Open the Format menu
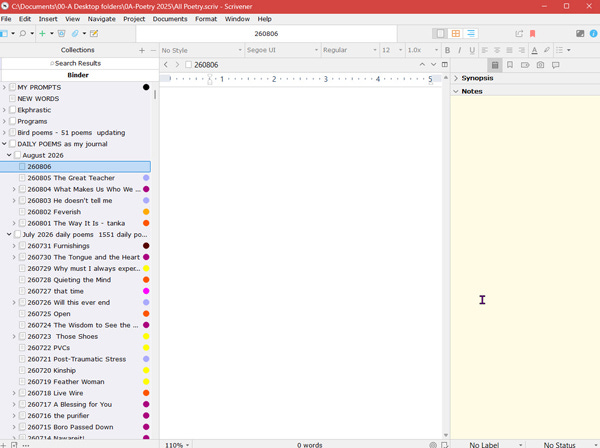This screenshot has width=600, height=448. (x=206, y=19)
